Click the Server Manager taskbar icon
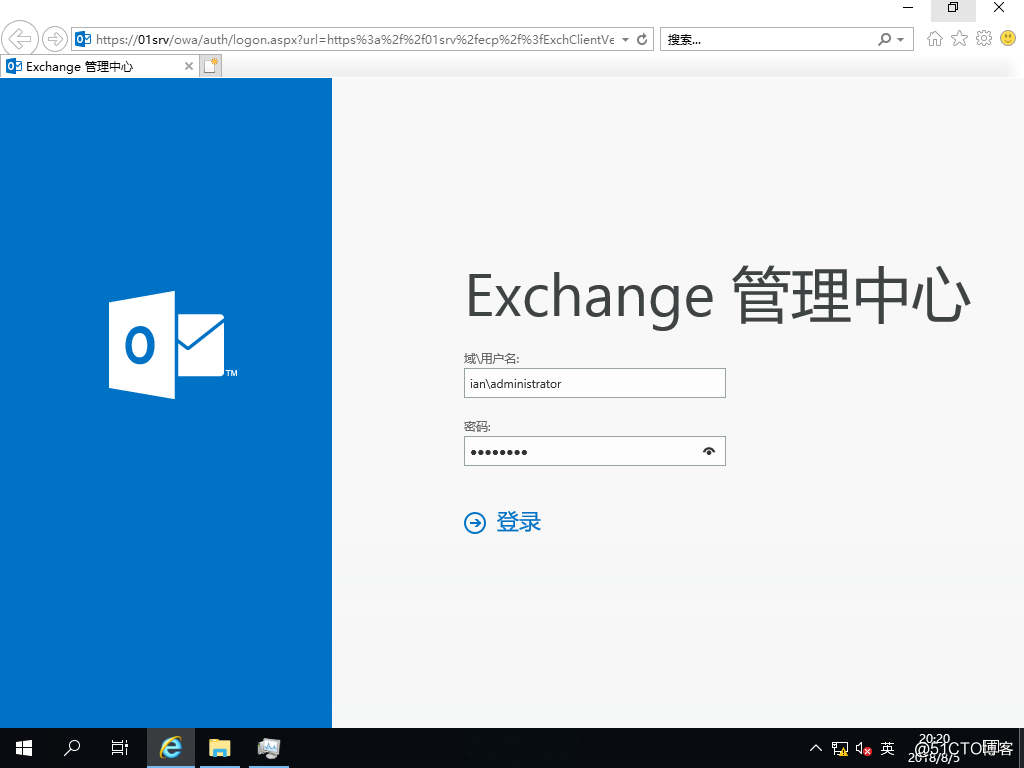The height and width of the screenshot is (768, 1024). [x=268, y=748]
